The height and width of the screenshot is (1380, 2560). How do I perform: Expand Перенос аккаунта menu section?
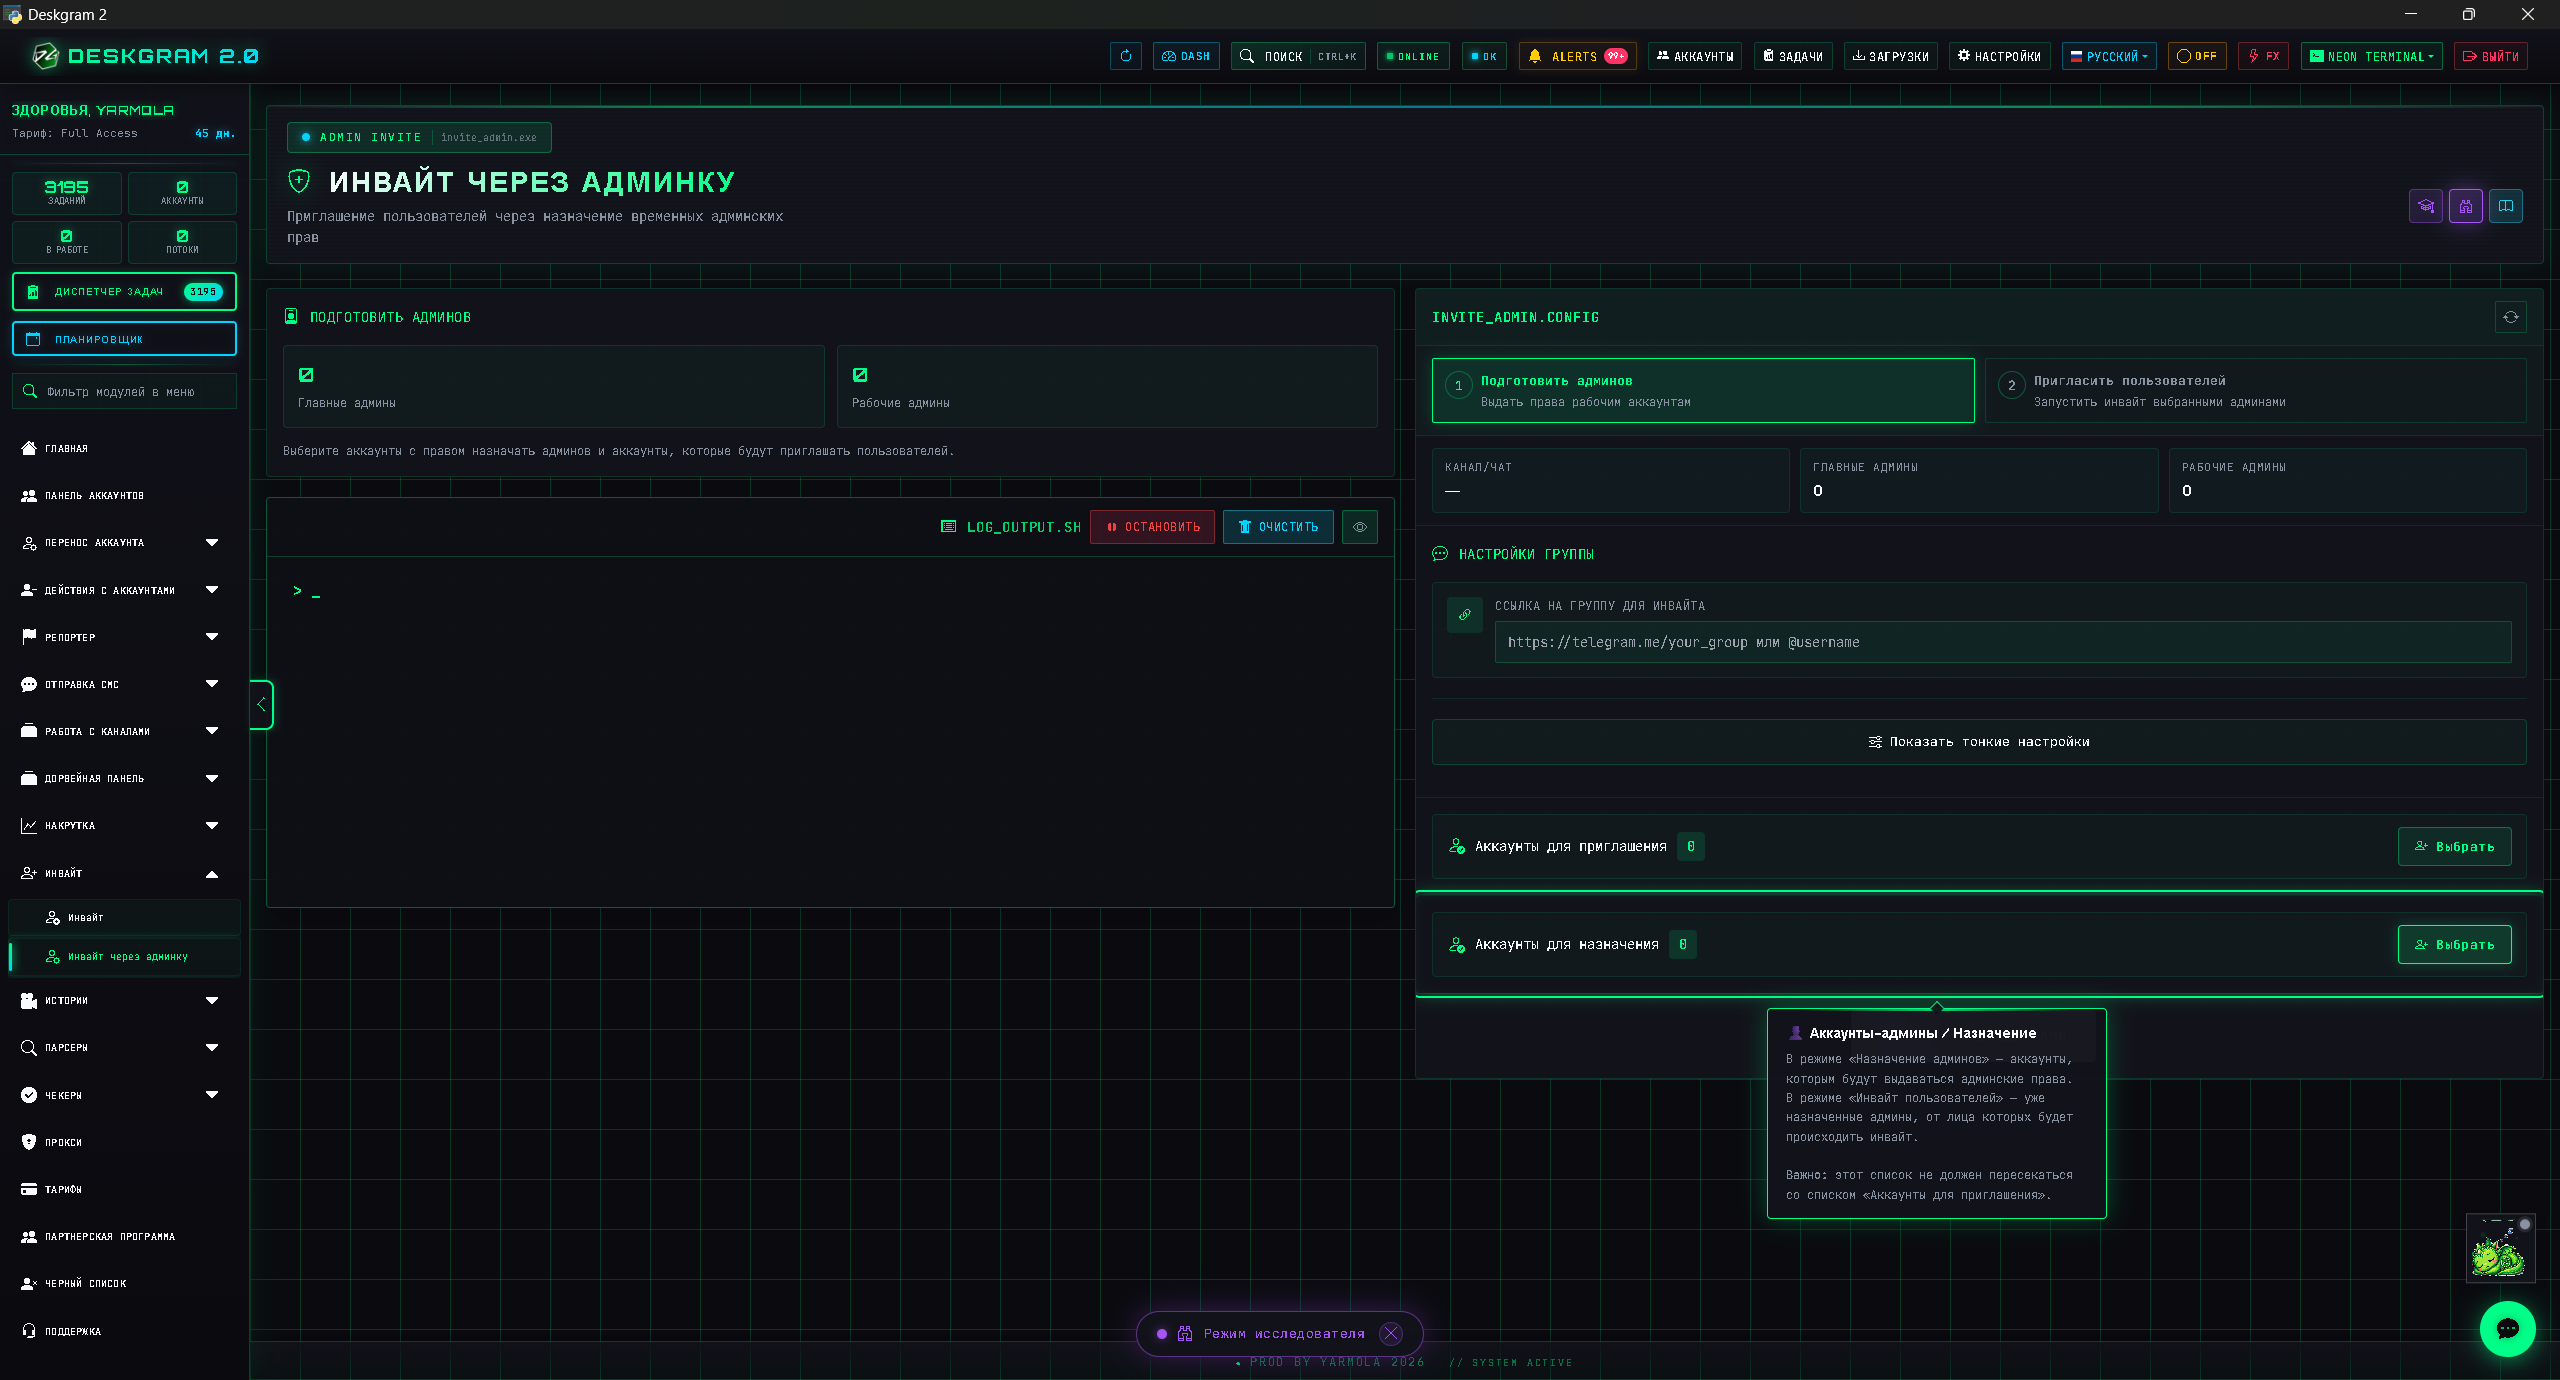click(x=124, y=542)
